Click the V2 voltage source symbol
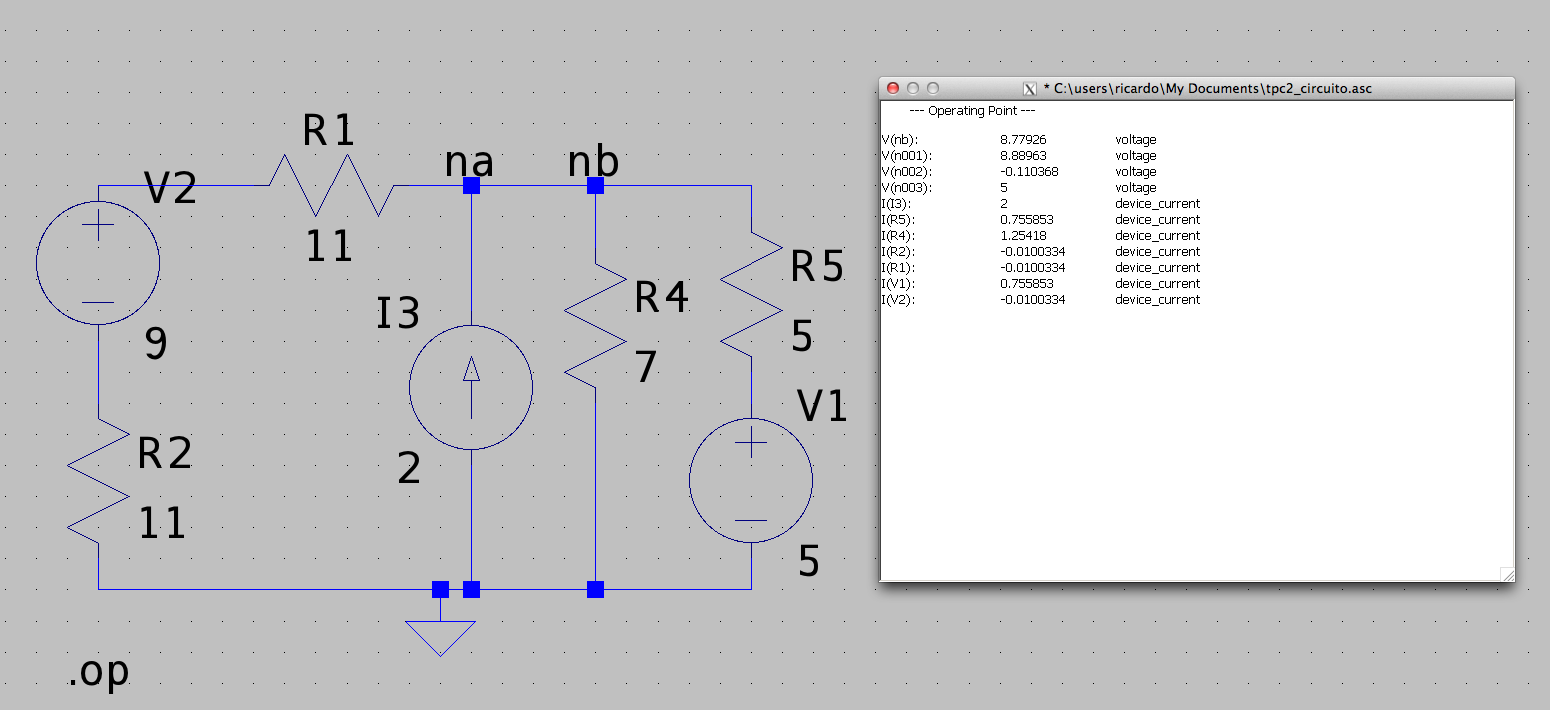The image size is (1550, 710). [98, 263]
